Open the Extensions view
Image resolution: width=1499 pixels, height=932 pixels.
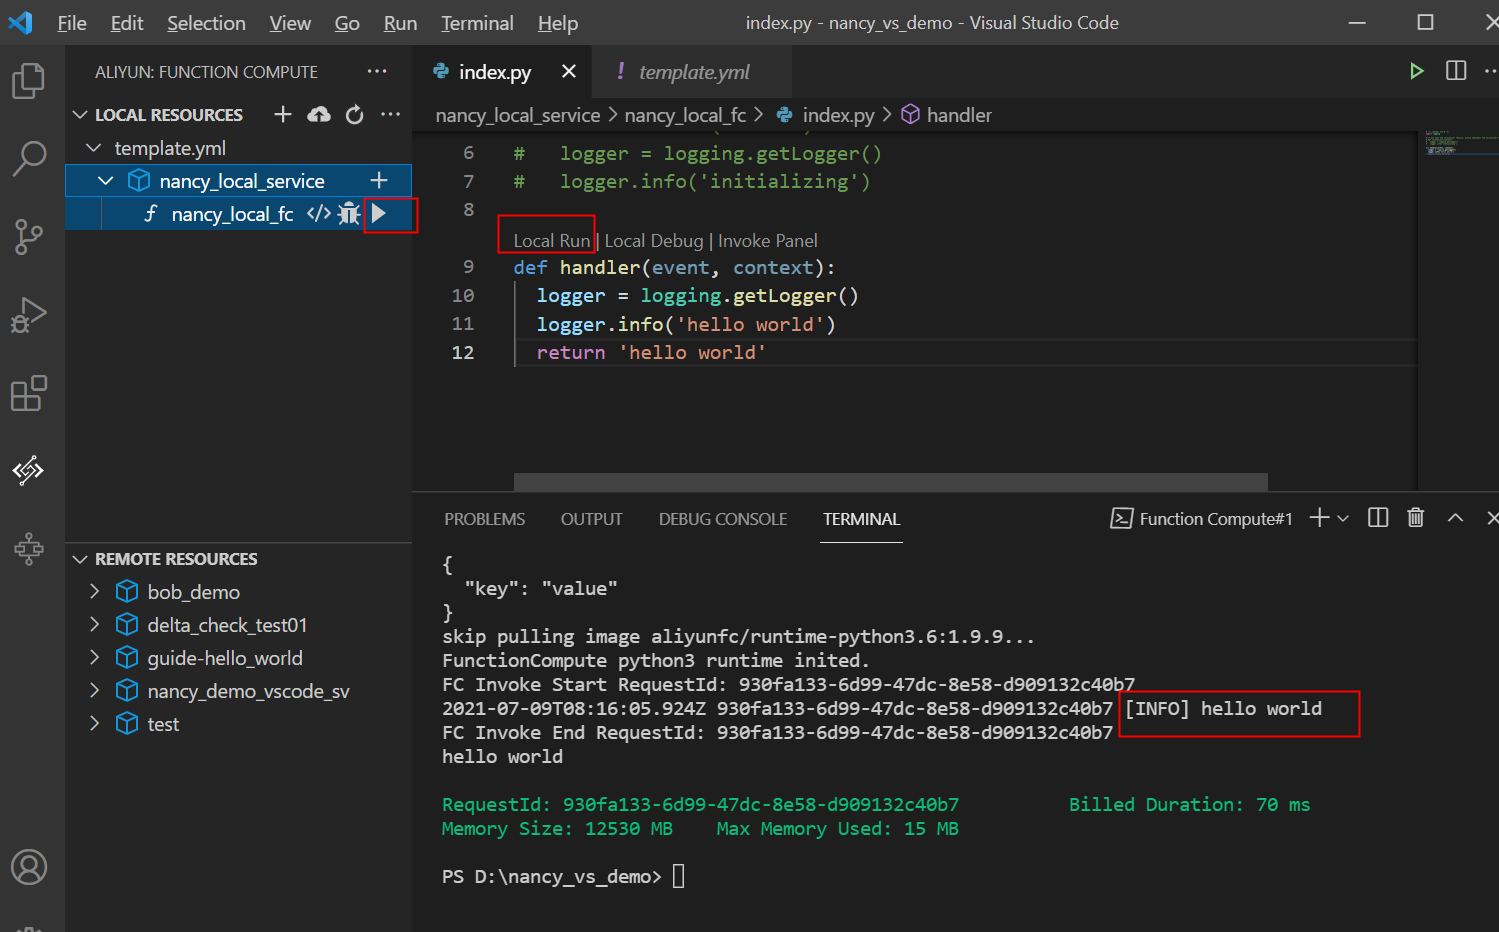tap(28, 393)
